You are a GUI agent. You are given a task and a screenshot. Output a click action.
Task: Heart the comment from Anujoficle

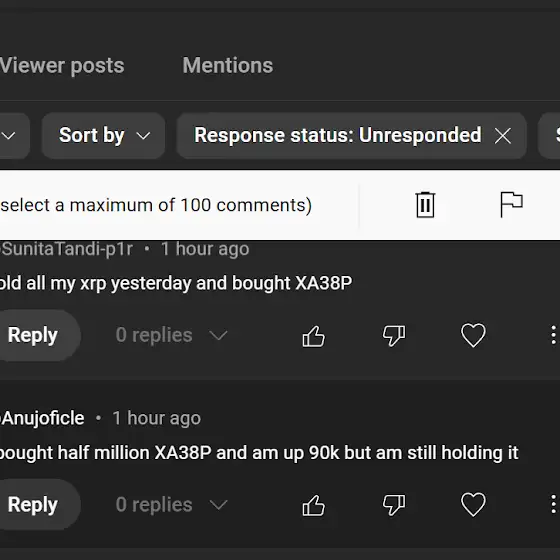(473, 505)
